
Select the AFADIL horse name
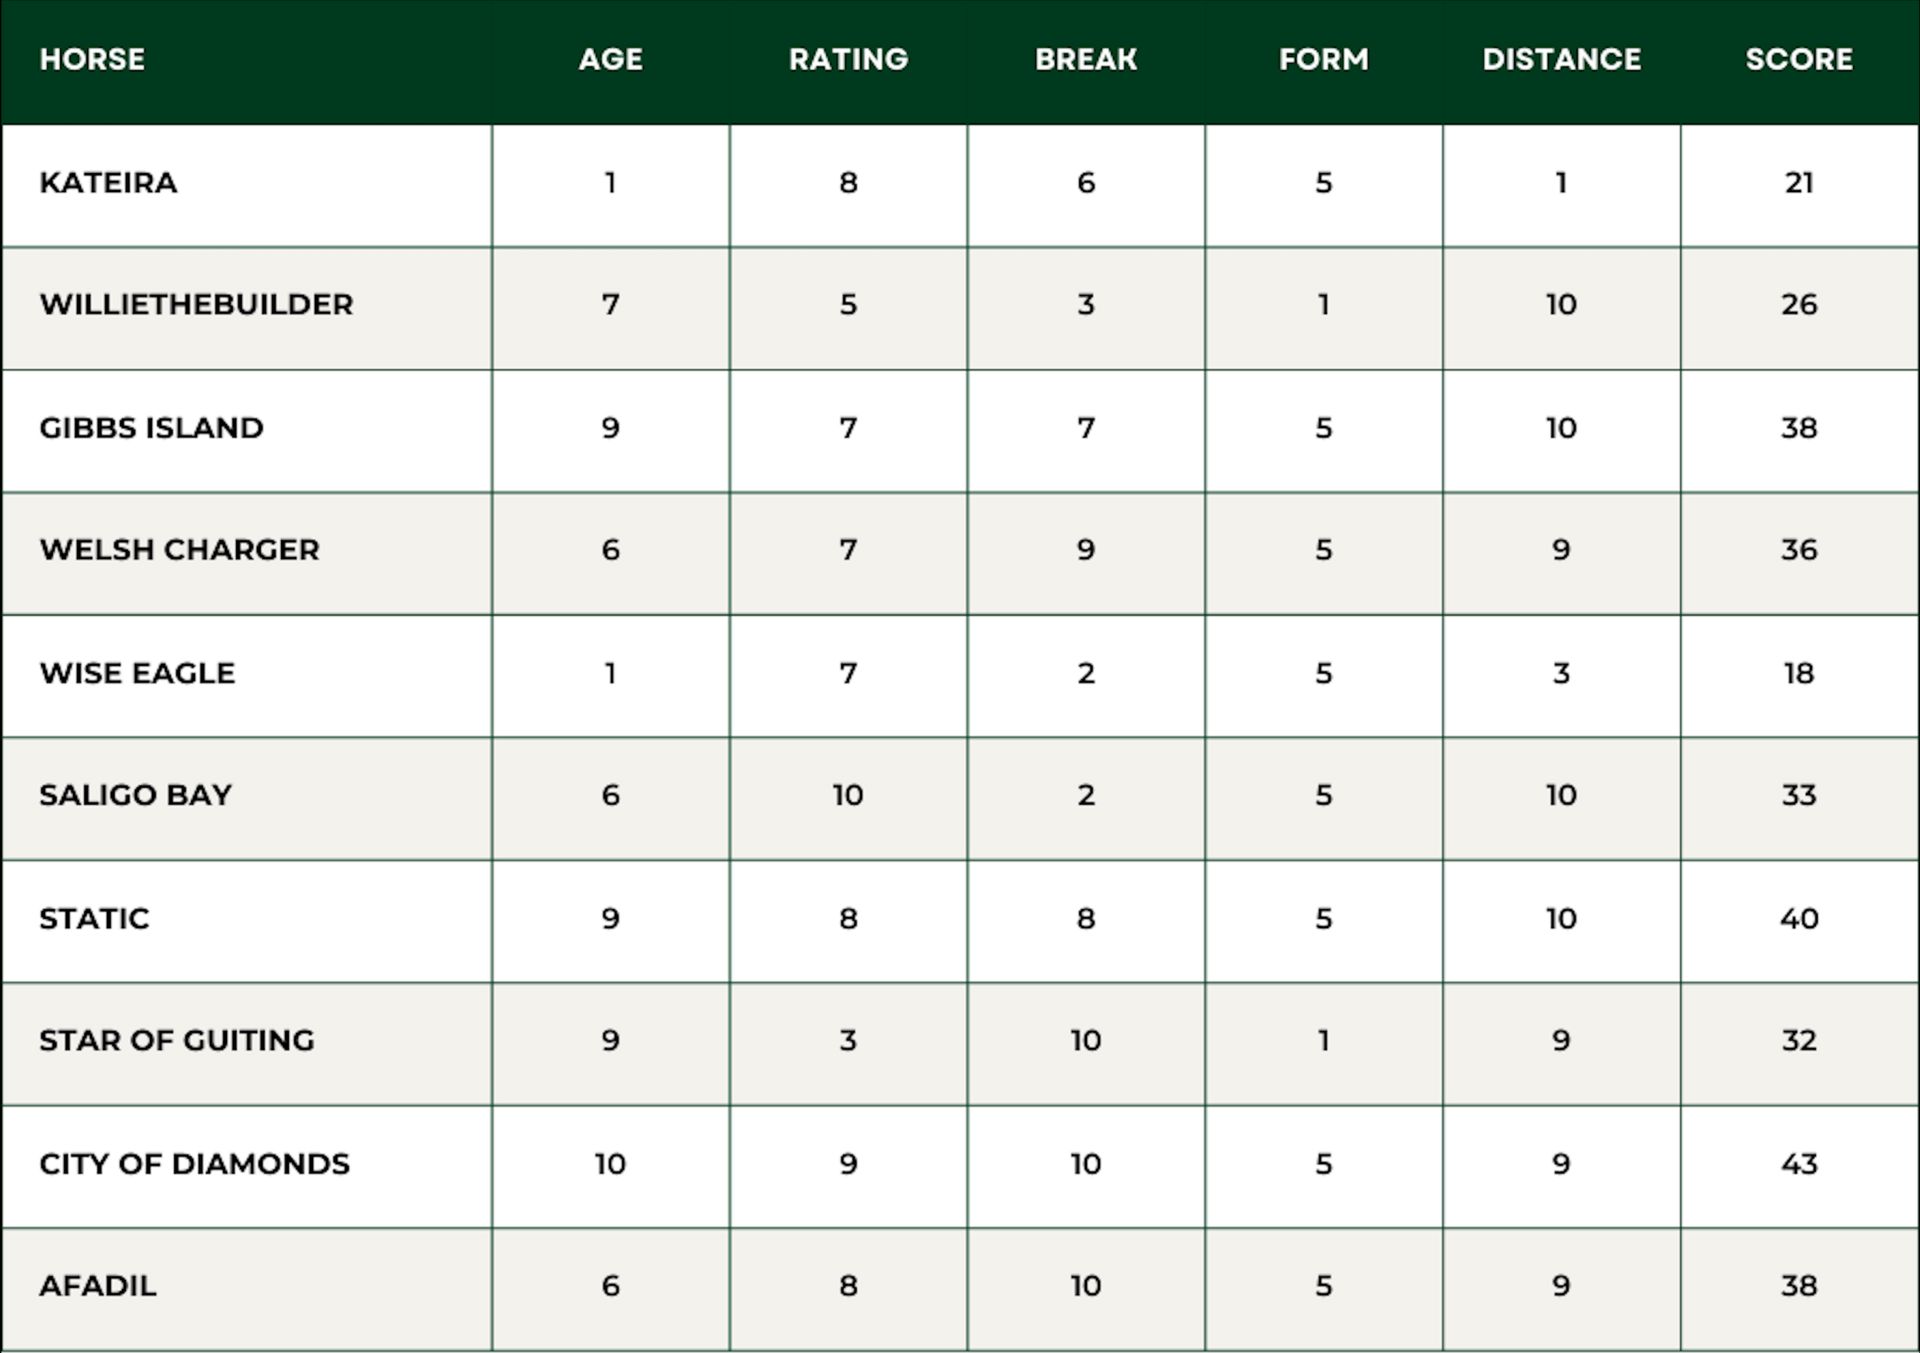tap(98, 1286)
